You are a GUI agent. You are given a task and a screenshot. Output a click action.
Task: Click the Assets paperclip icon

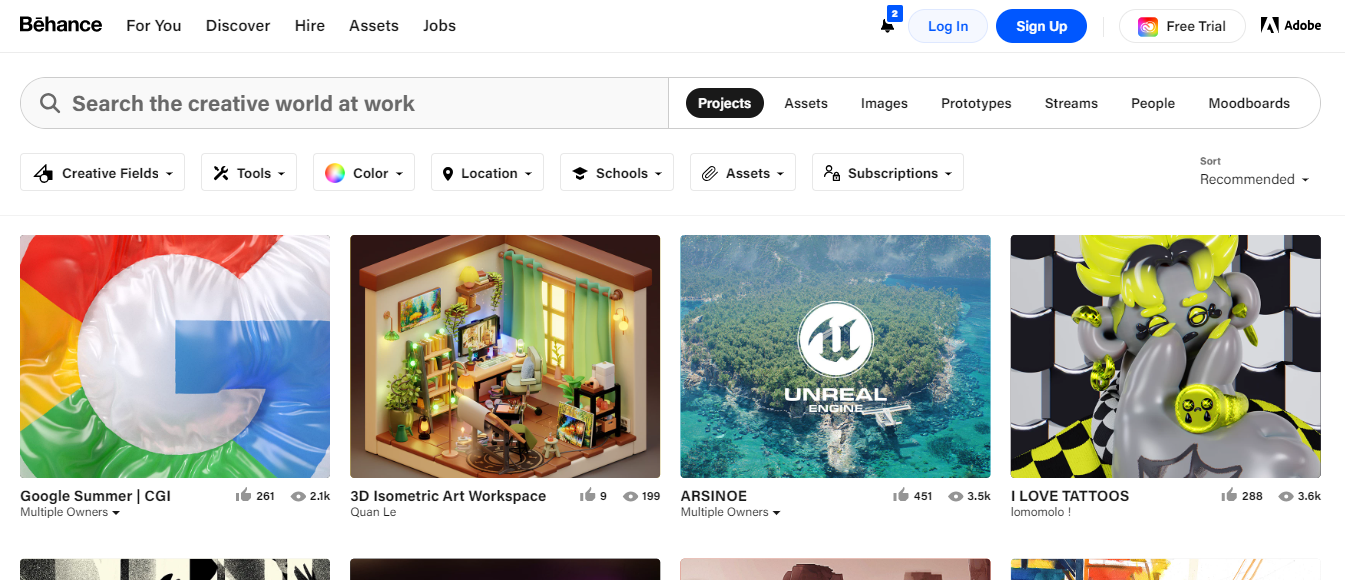[709, 173]
